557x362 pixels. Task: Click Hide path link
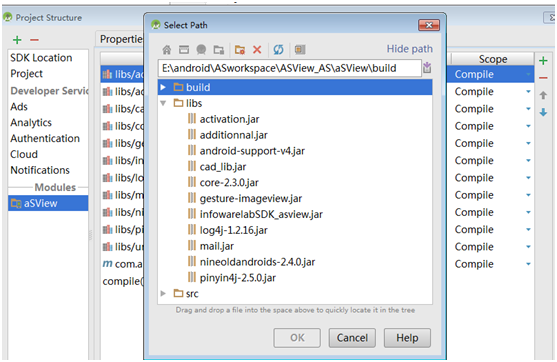pyautogui.click(x=410, y=49)
